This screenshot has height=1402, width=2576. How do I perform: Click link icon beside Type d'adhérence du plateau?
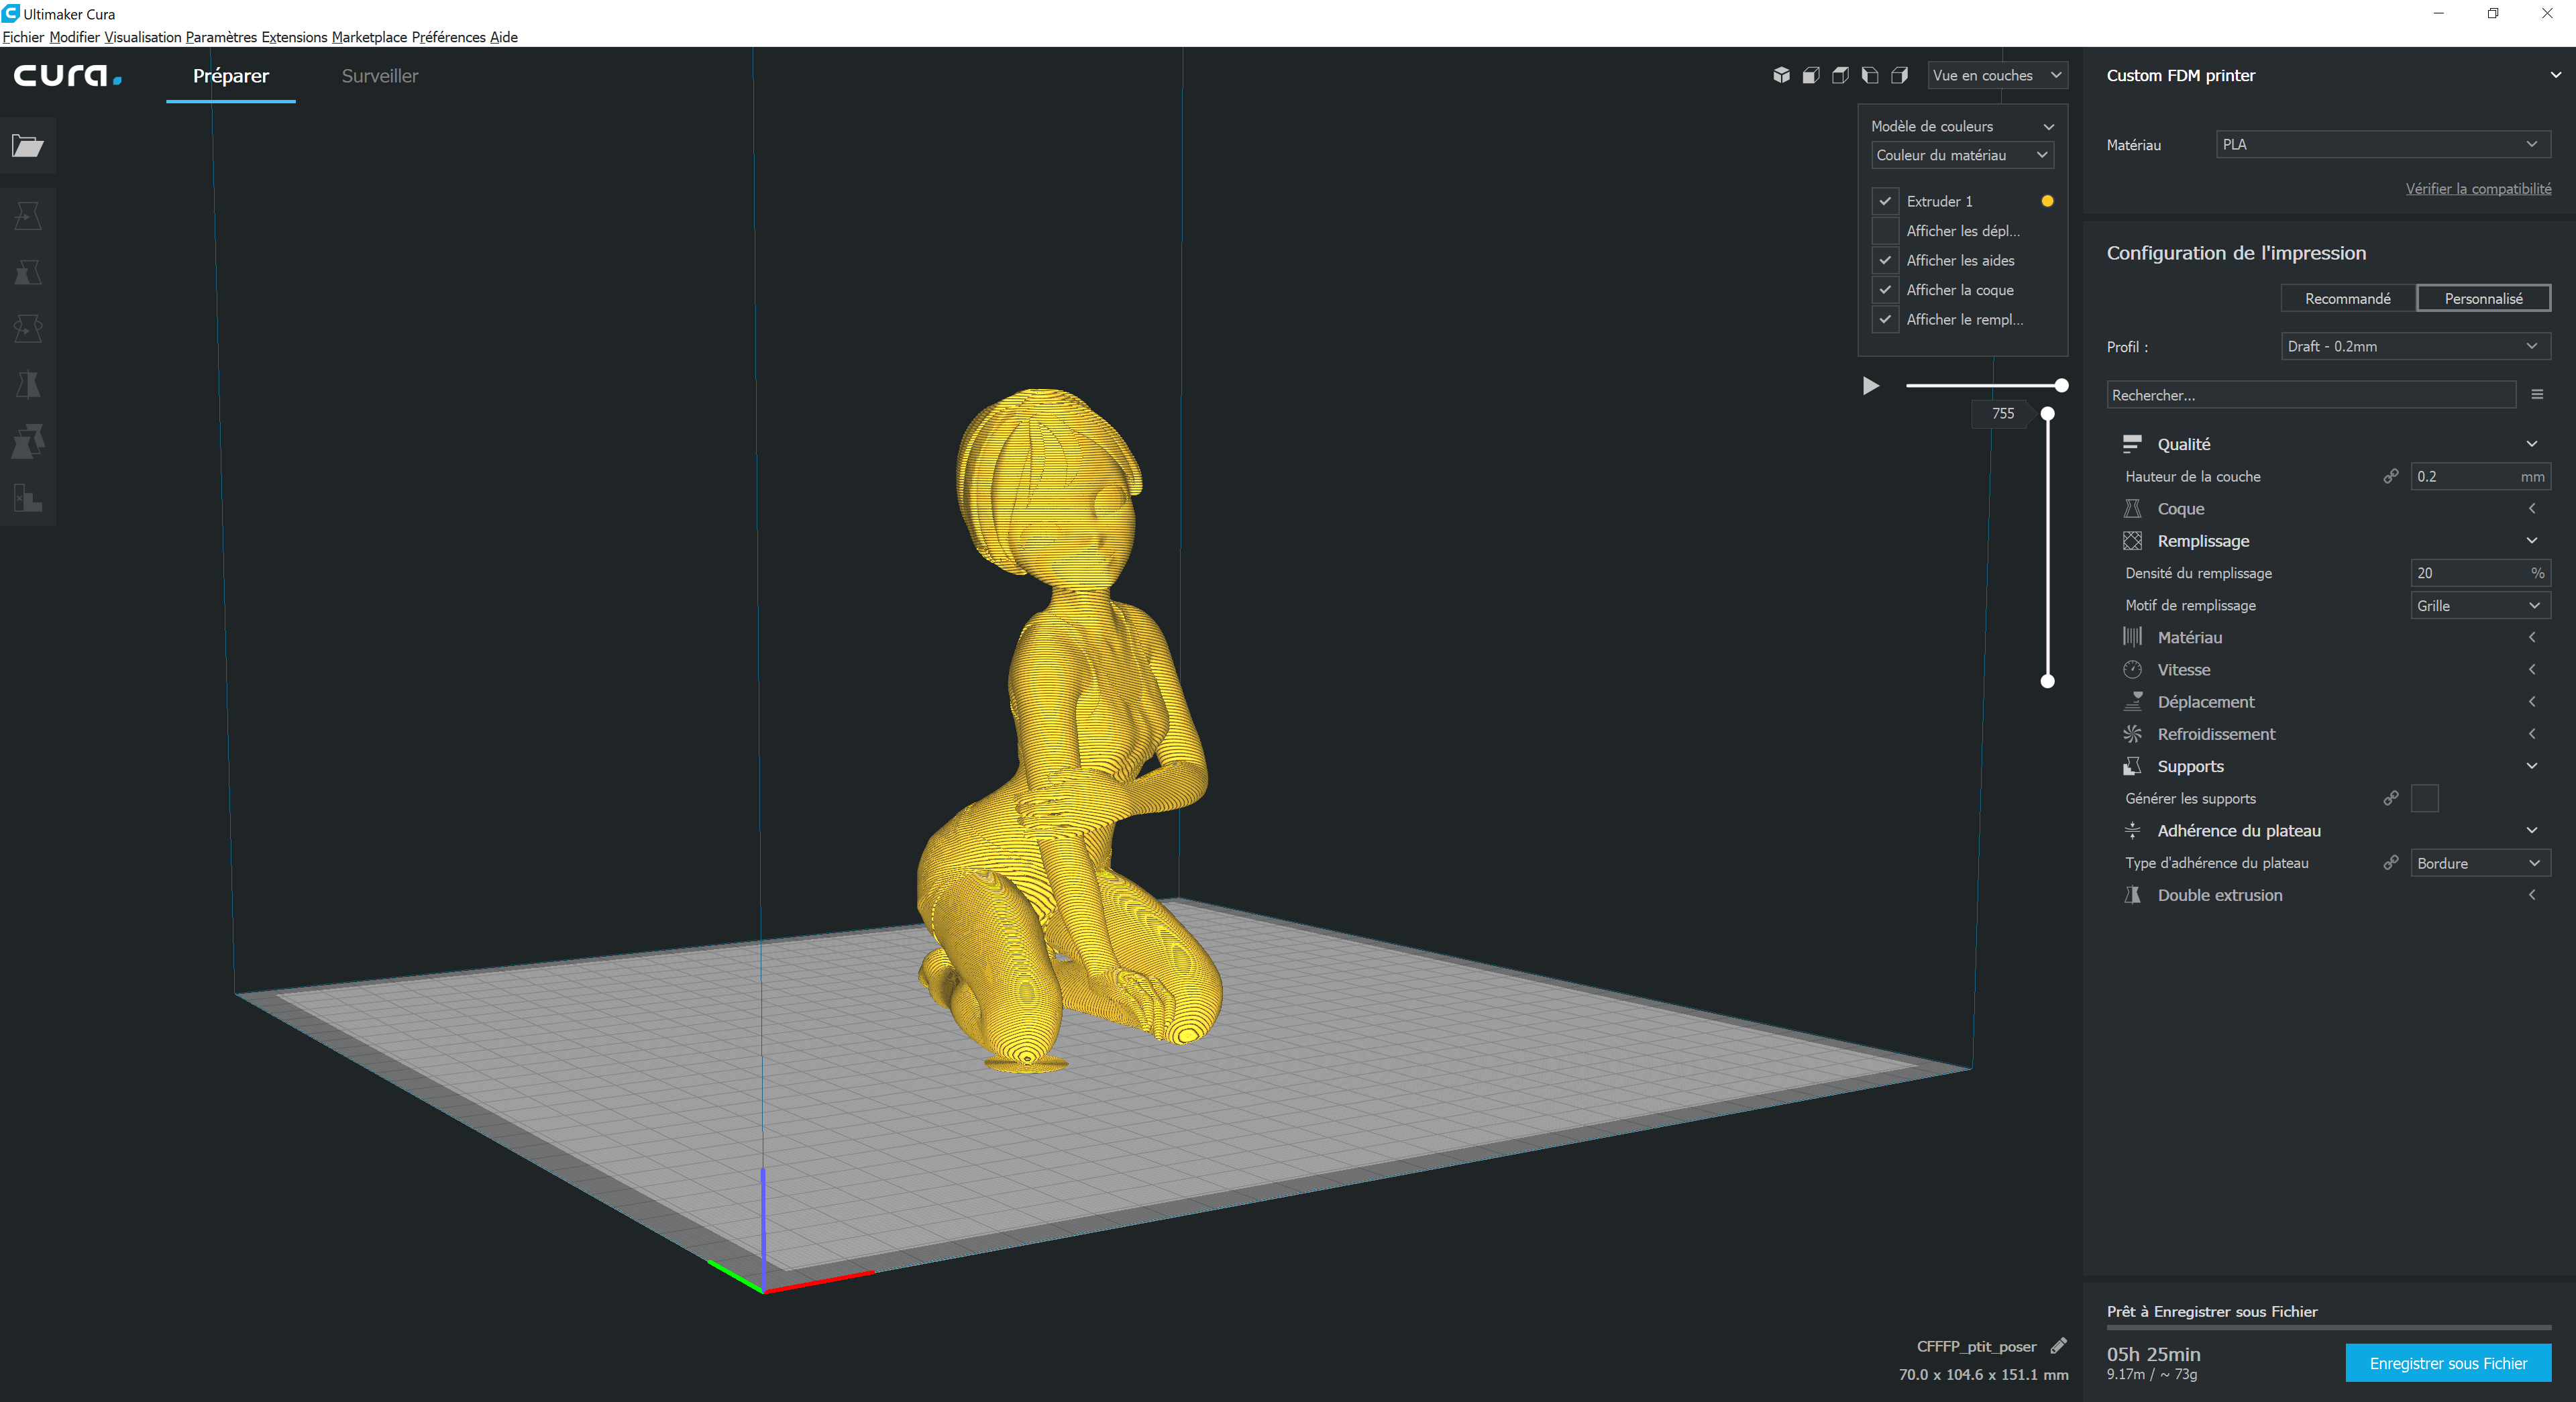2390,862
